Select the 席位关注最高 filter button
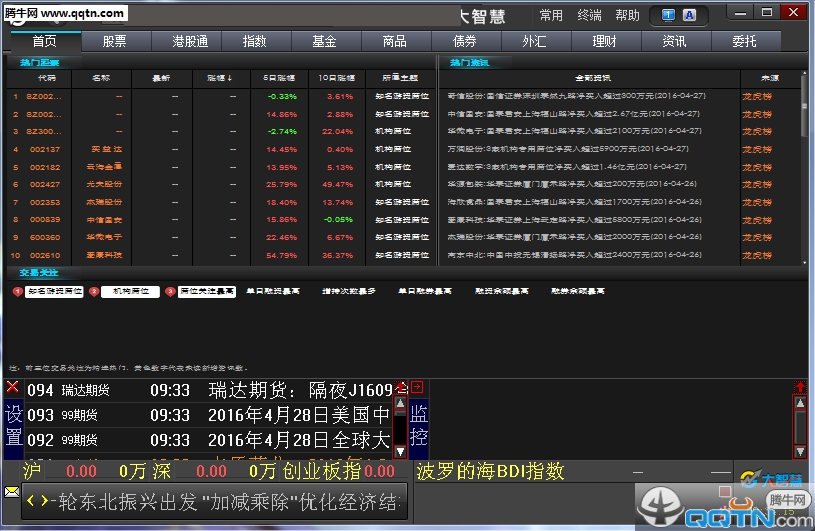Screen dimensions: 815x531 pyautogui.click(x=207, y=291)
